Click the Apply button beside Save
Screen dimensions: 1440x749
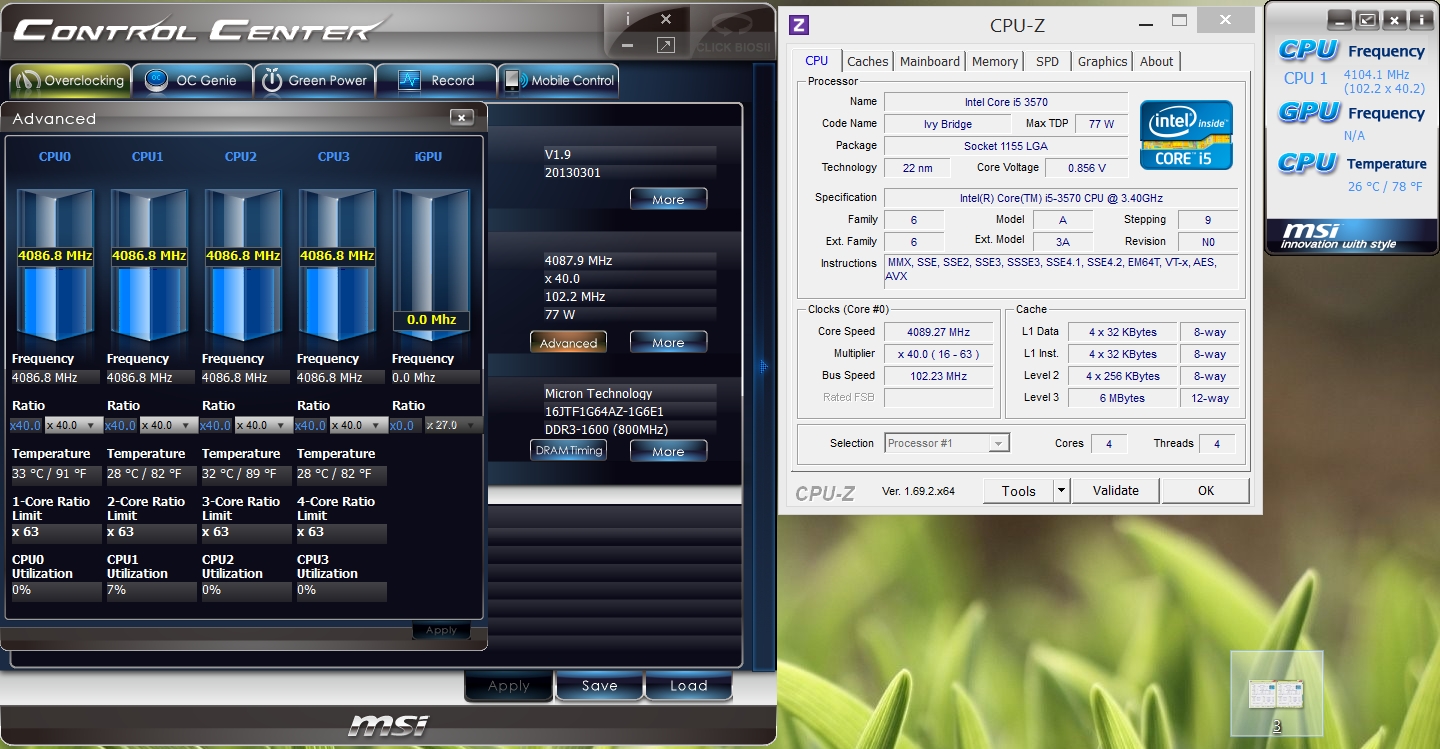(x=509, y=686)
